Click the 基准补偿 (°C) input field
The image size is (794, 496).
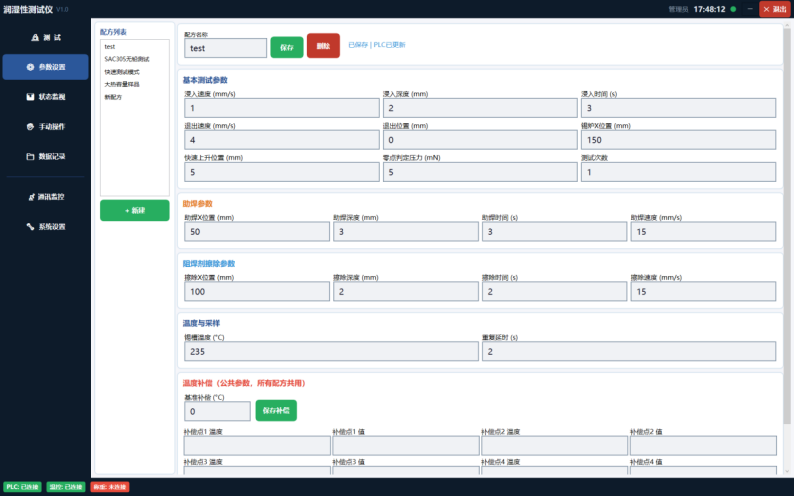tap(217, 411)
